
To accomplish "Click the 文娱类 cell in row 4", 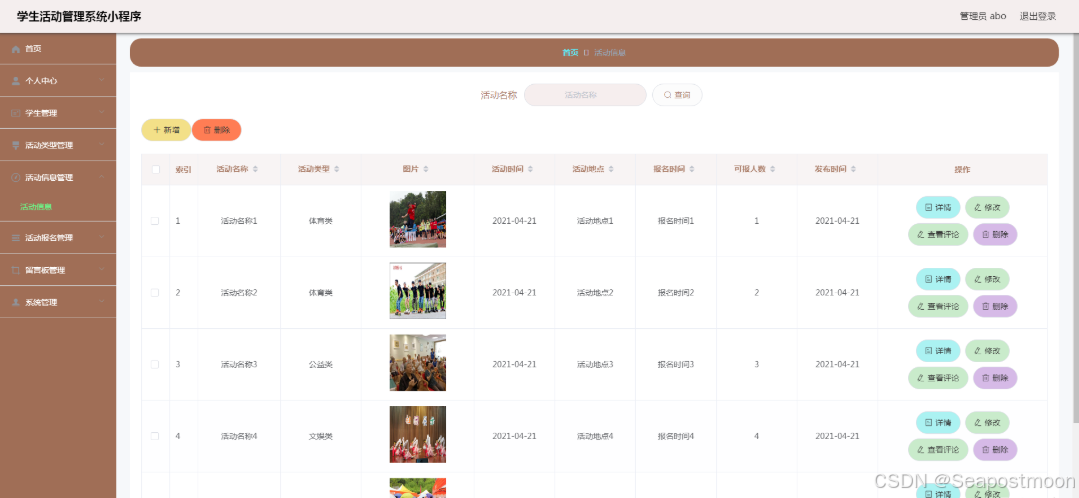I will tap(321, 436).
